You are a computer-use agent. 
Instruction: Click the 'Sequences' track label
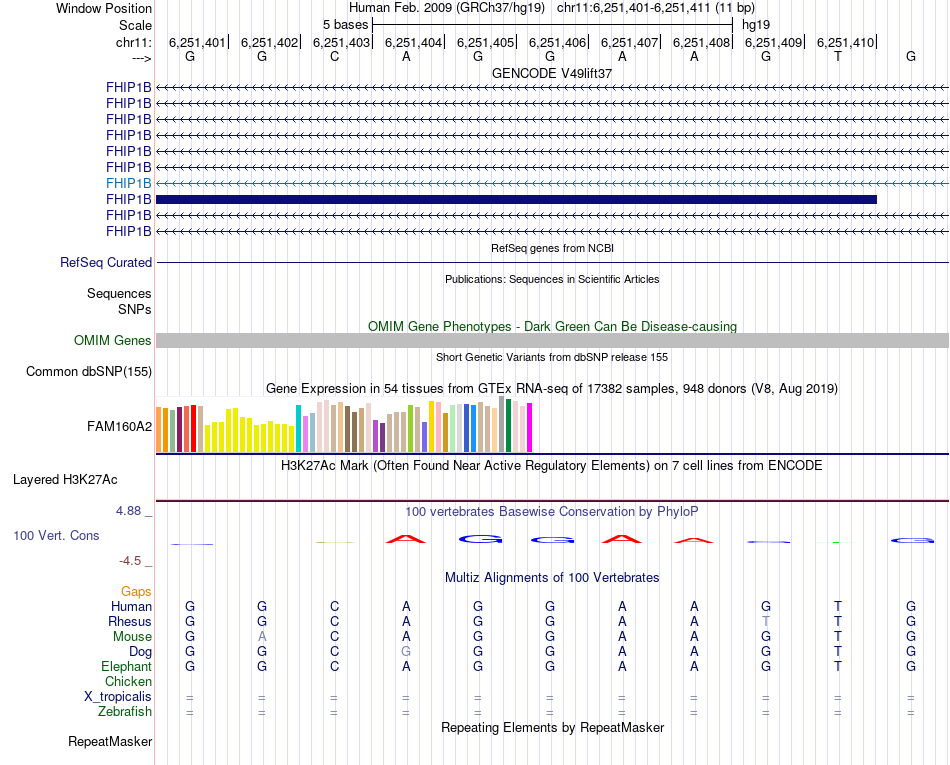pos(119,294)
